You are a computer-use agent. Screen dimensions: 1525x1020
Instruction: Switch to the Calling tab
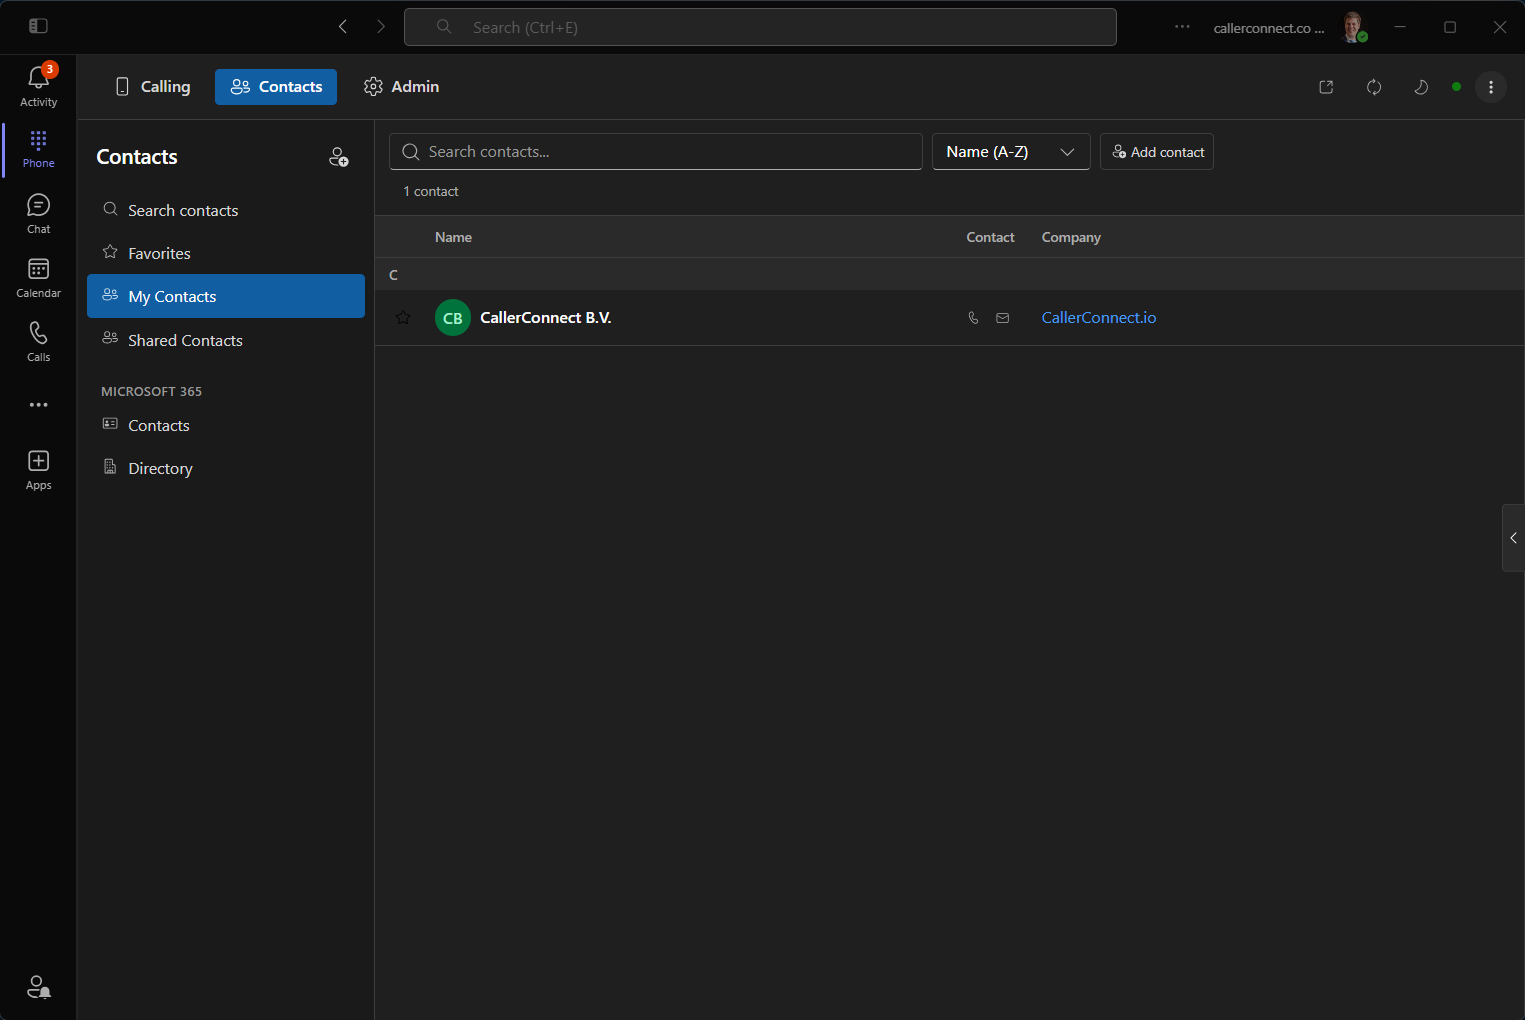coord(152,87)
